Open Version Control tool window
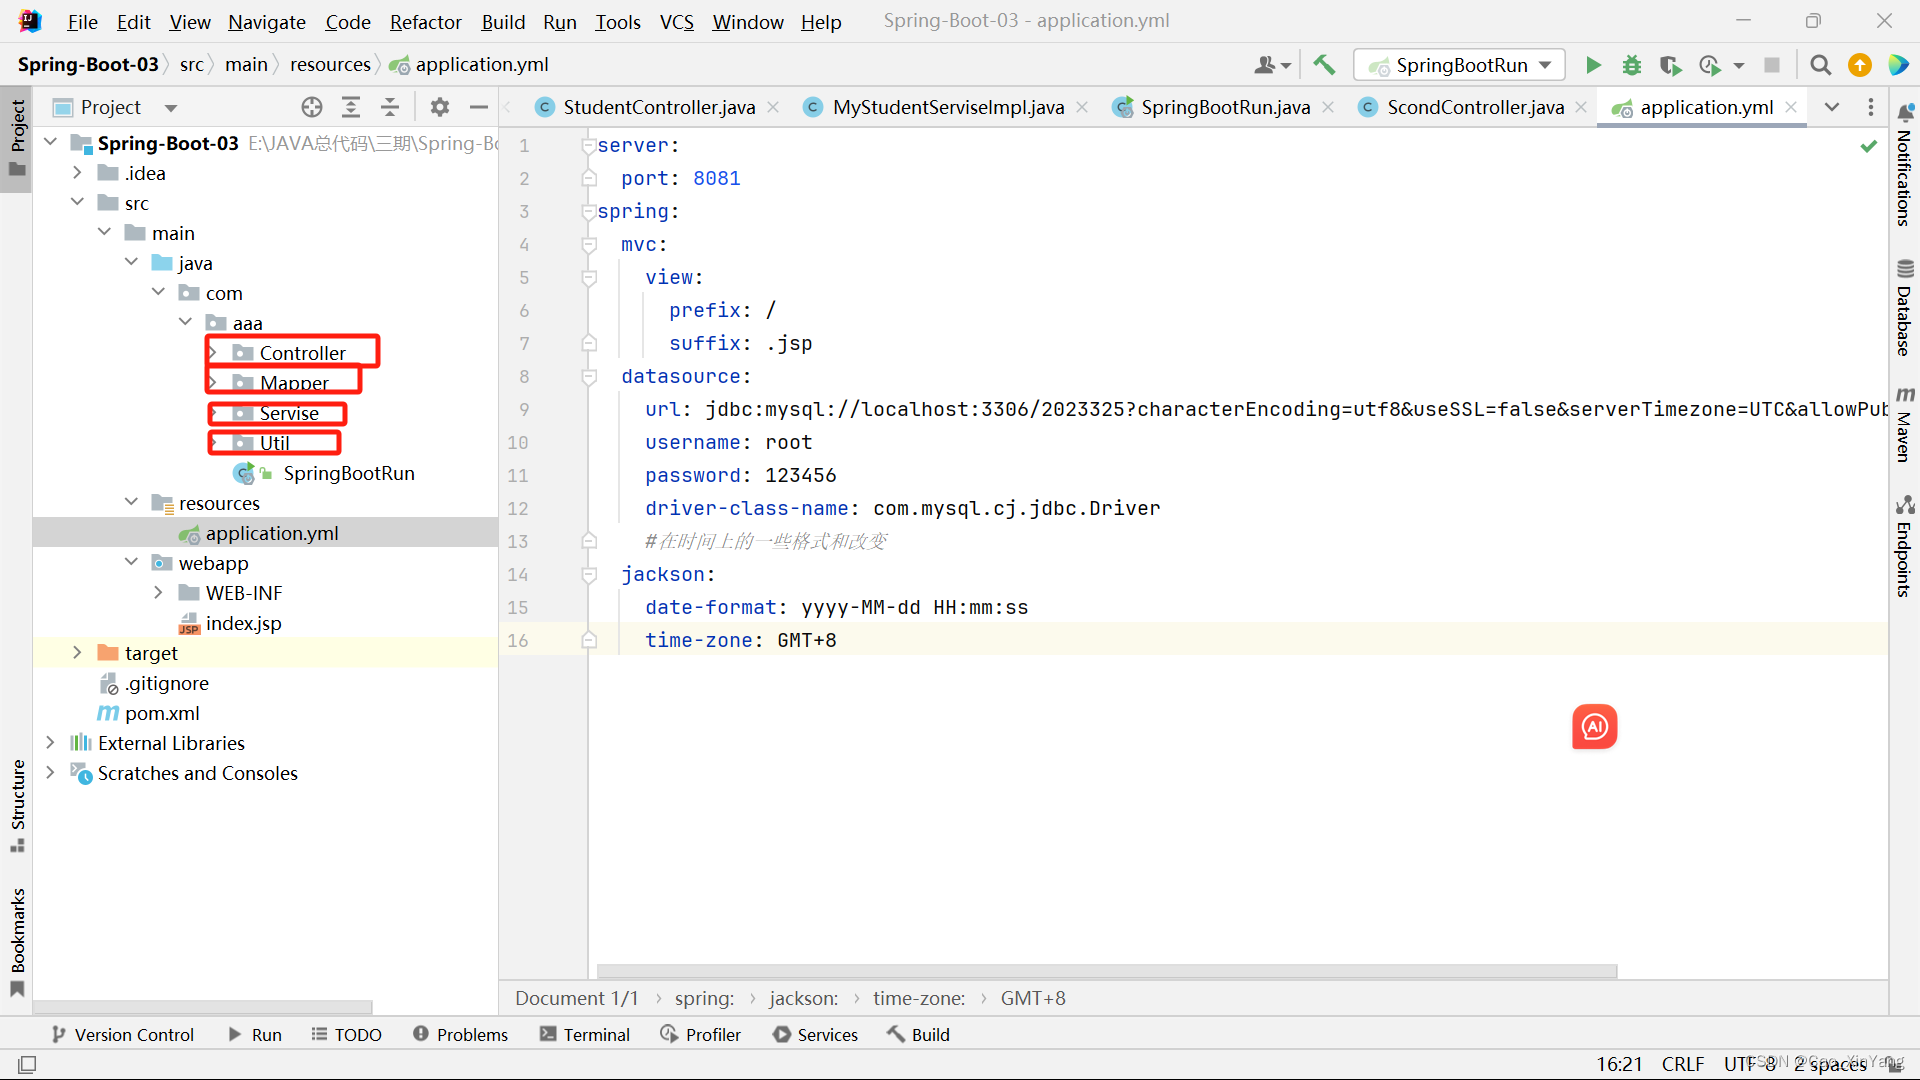Viewport: 1920px width, 1080px height. 122,1035
